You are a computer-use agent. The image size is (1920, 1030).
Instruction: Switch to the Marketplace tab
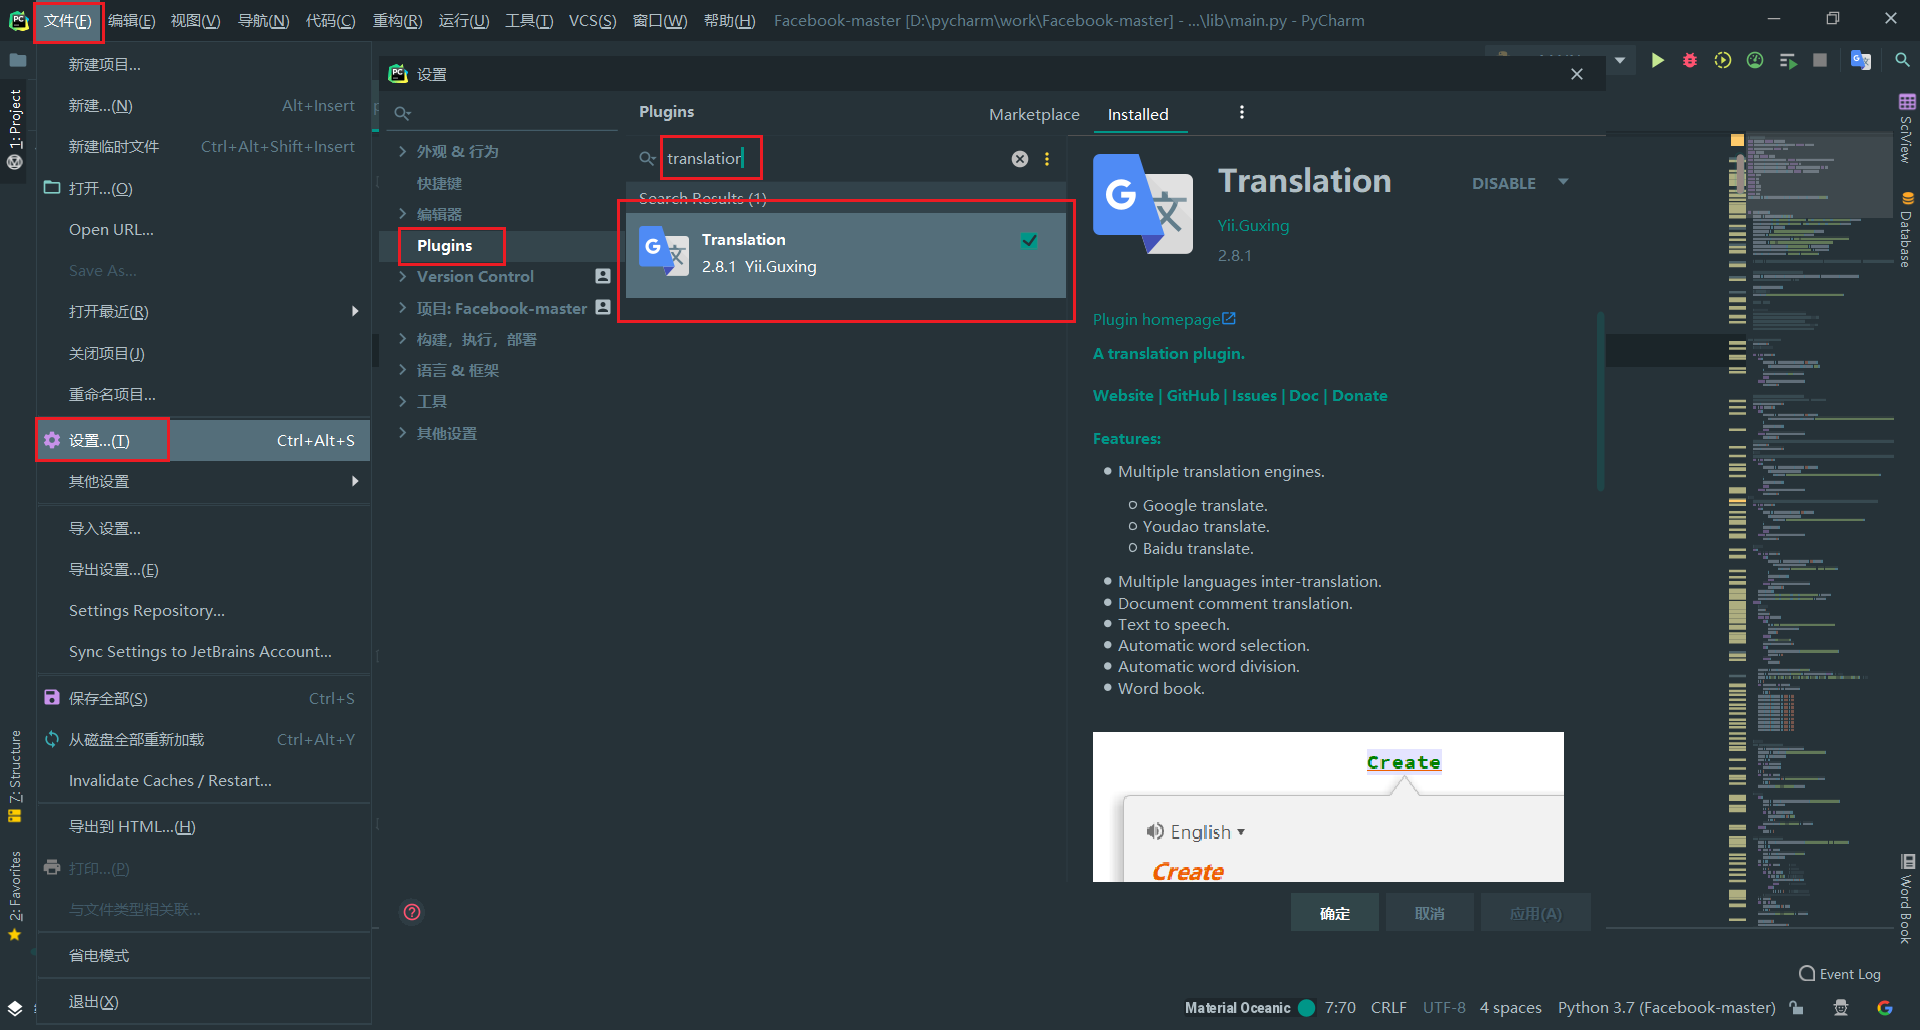(1034, 114)
